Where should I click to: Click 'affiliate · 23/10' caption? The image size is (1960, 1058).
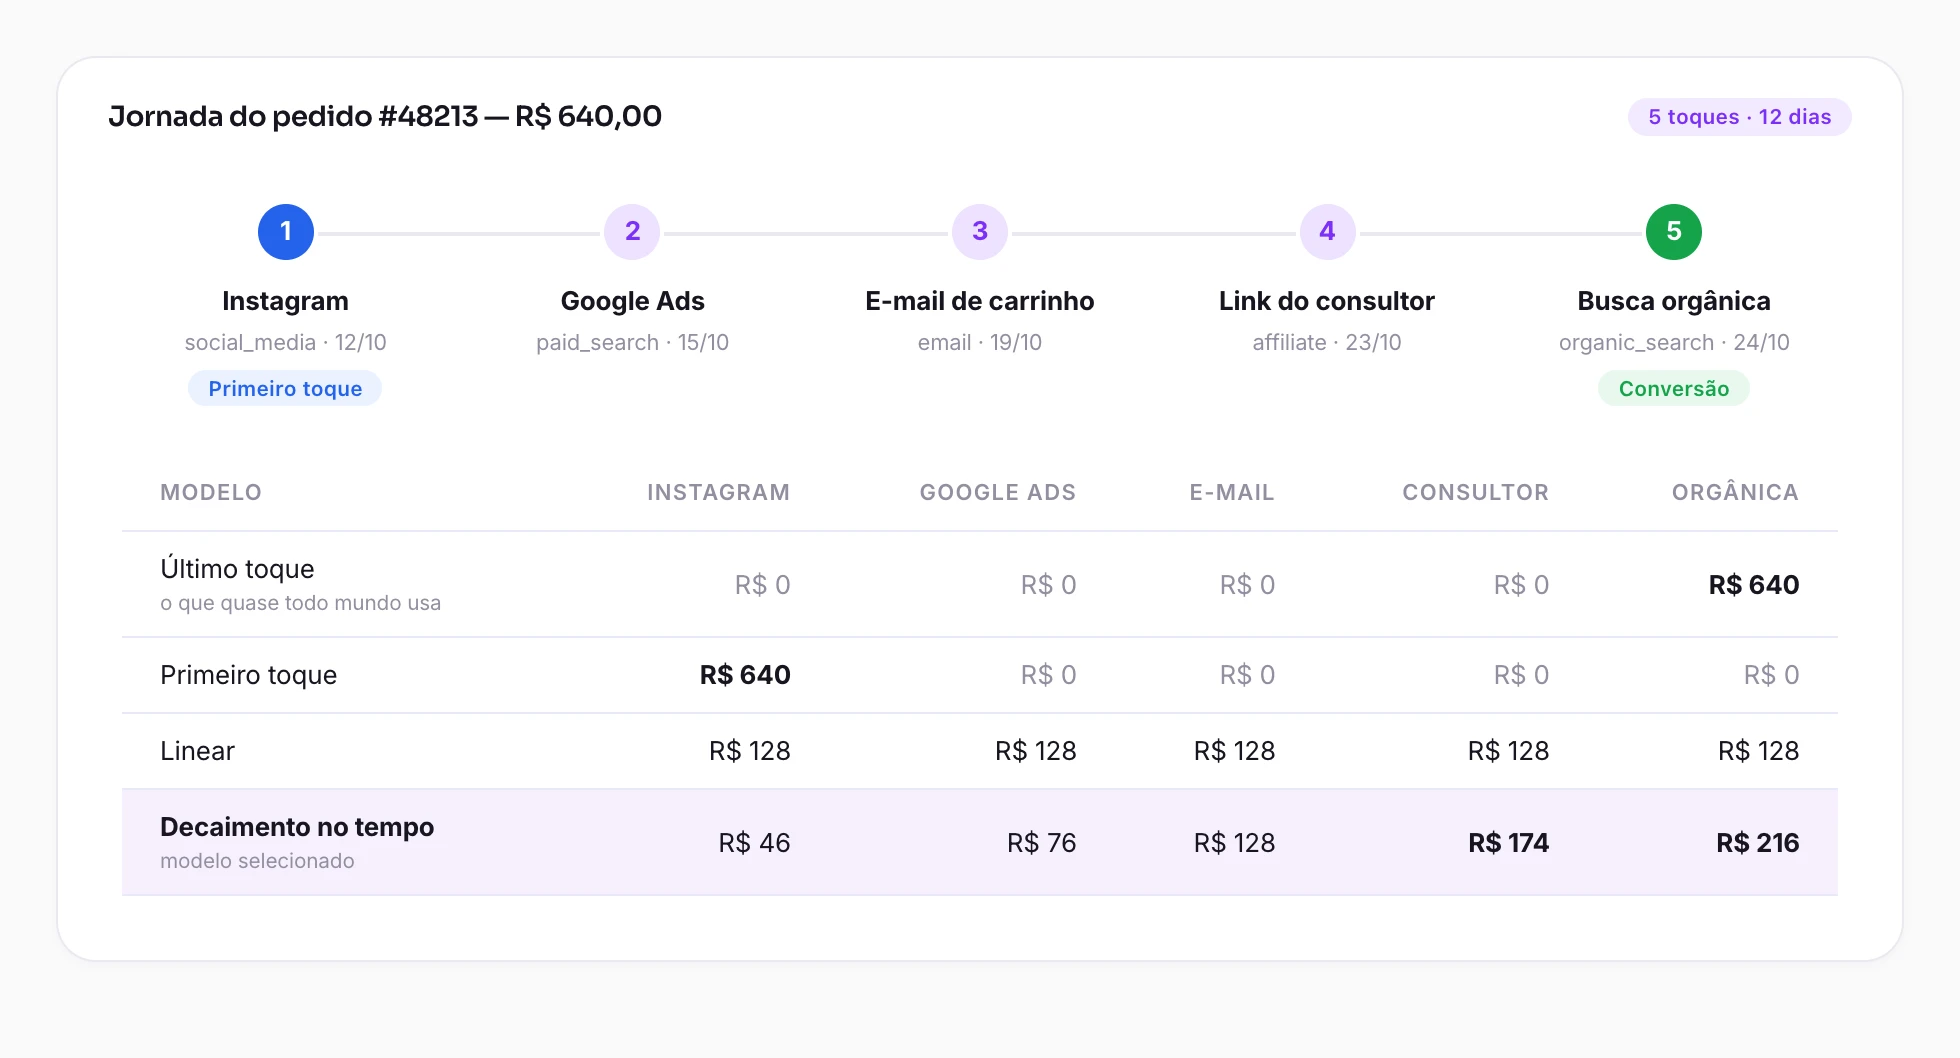click(x=1327, y=342)
